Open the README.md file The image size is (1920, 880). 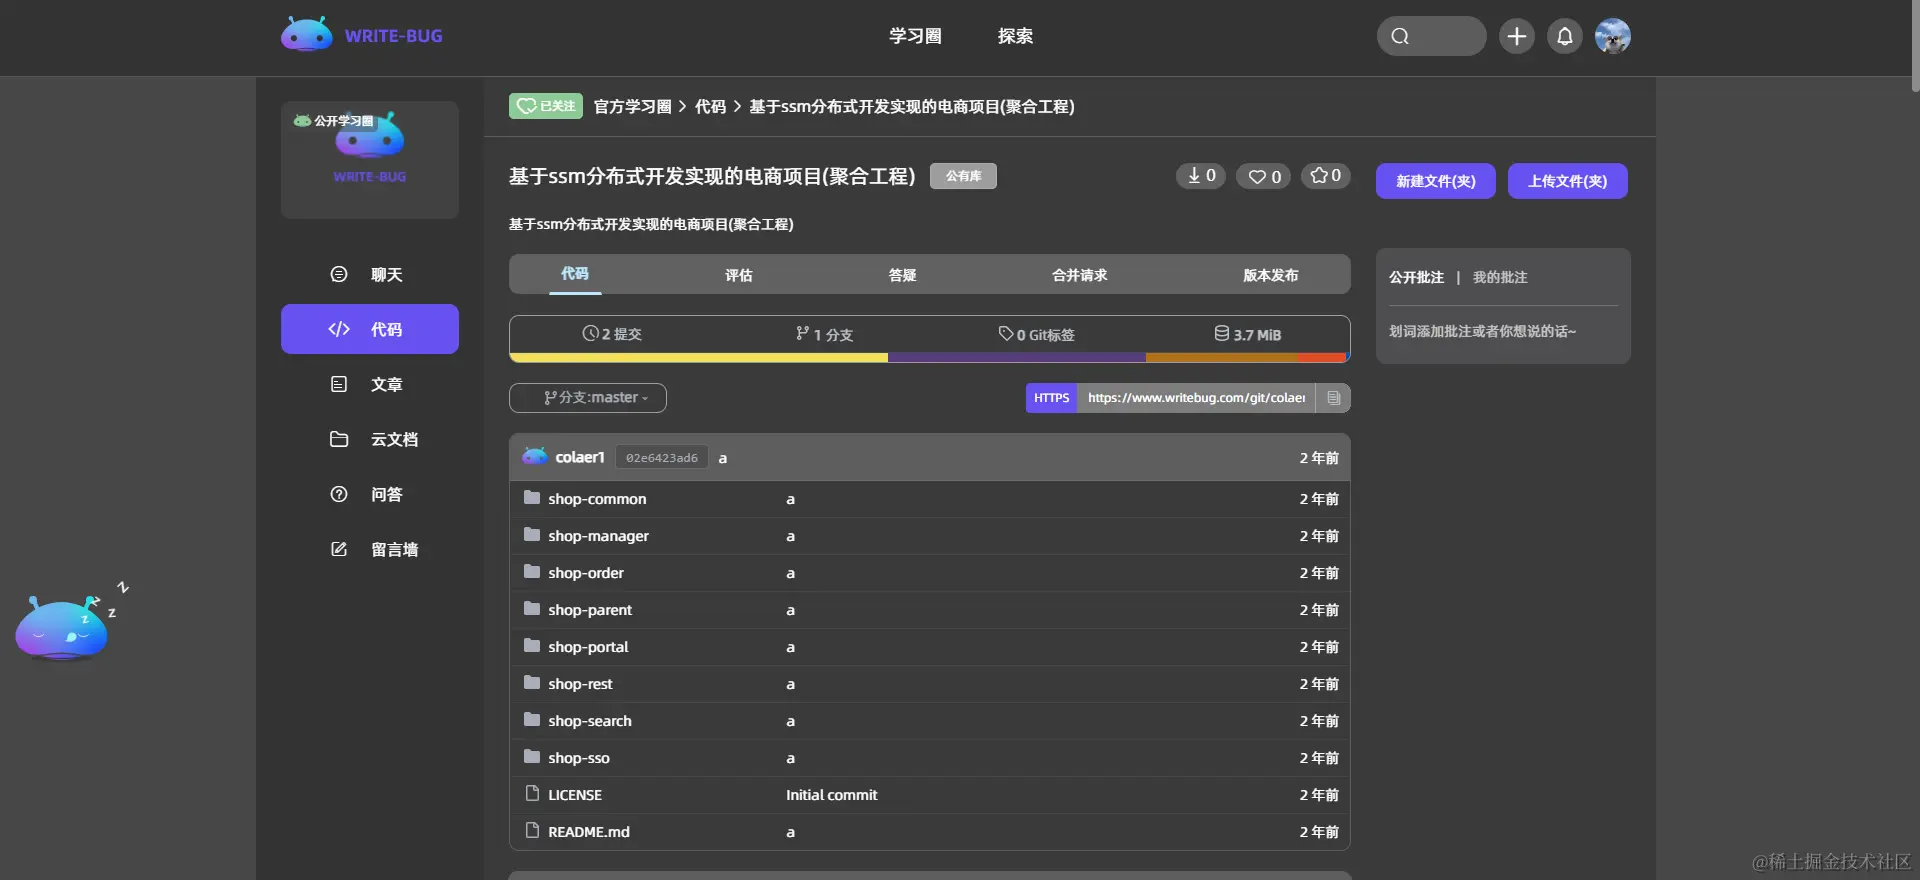589,832
